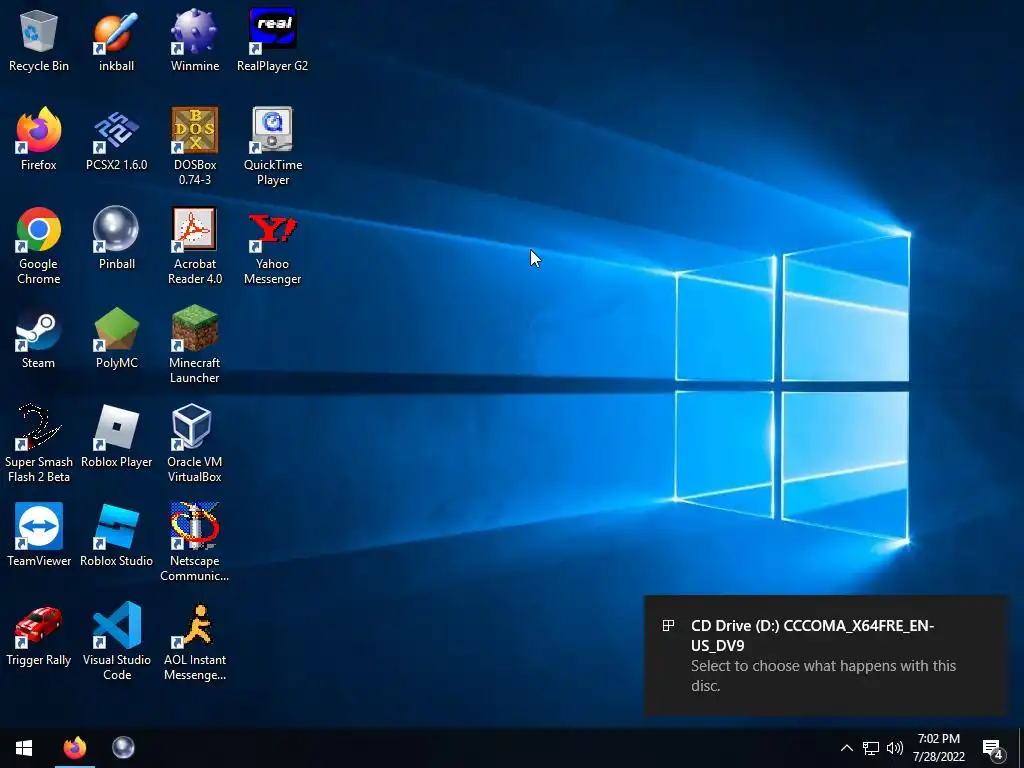The image size is (1024, 768).
Task: Click the CD Drive (D:) notification
Action: 825,655
